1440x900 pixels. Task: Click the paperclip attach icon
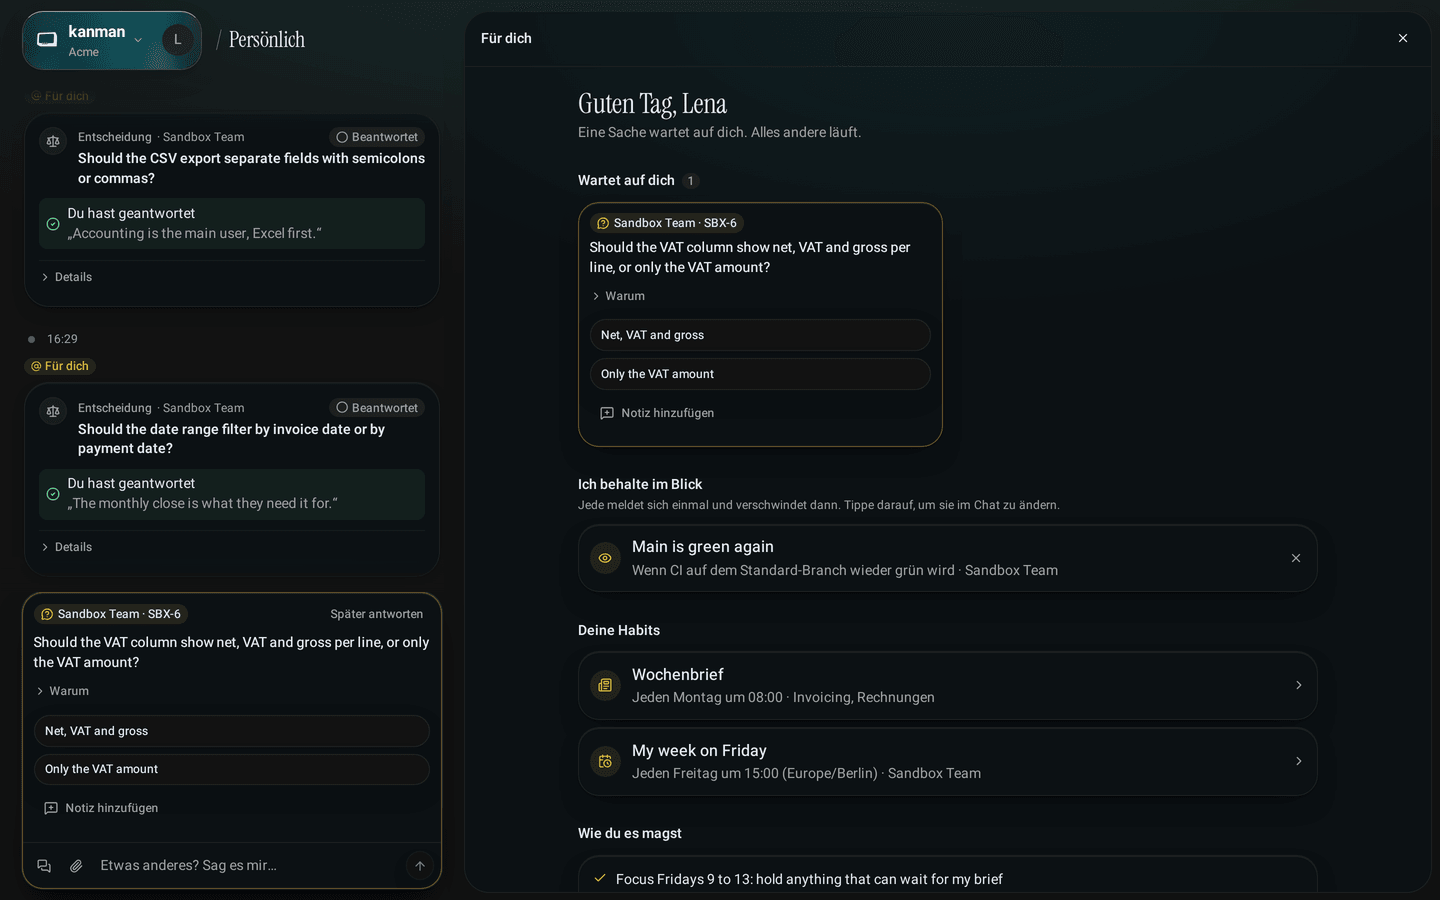[76, 866]
